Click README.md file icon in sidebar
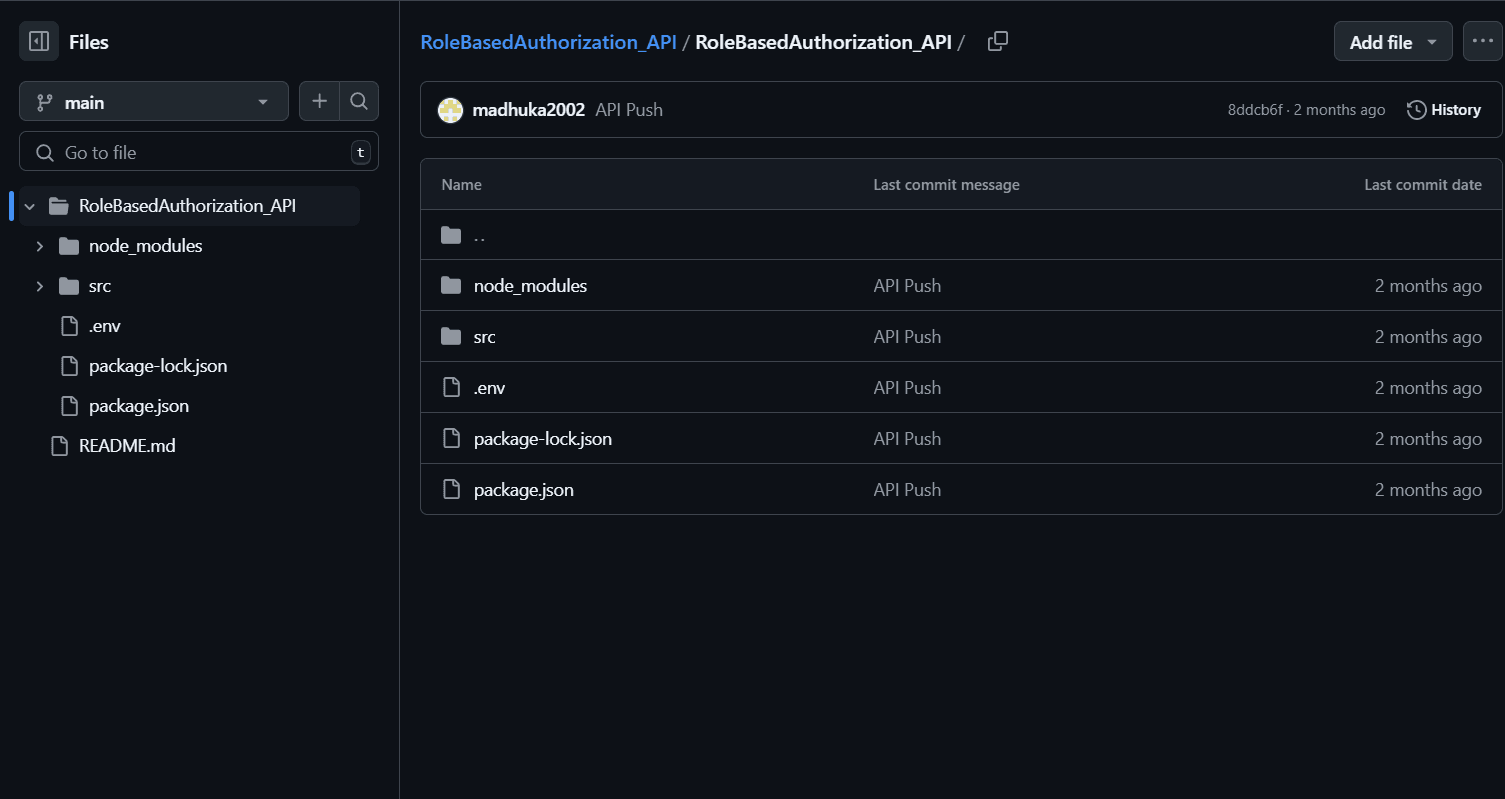 point(60,446)
